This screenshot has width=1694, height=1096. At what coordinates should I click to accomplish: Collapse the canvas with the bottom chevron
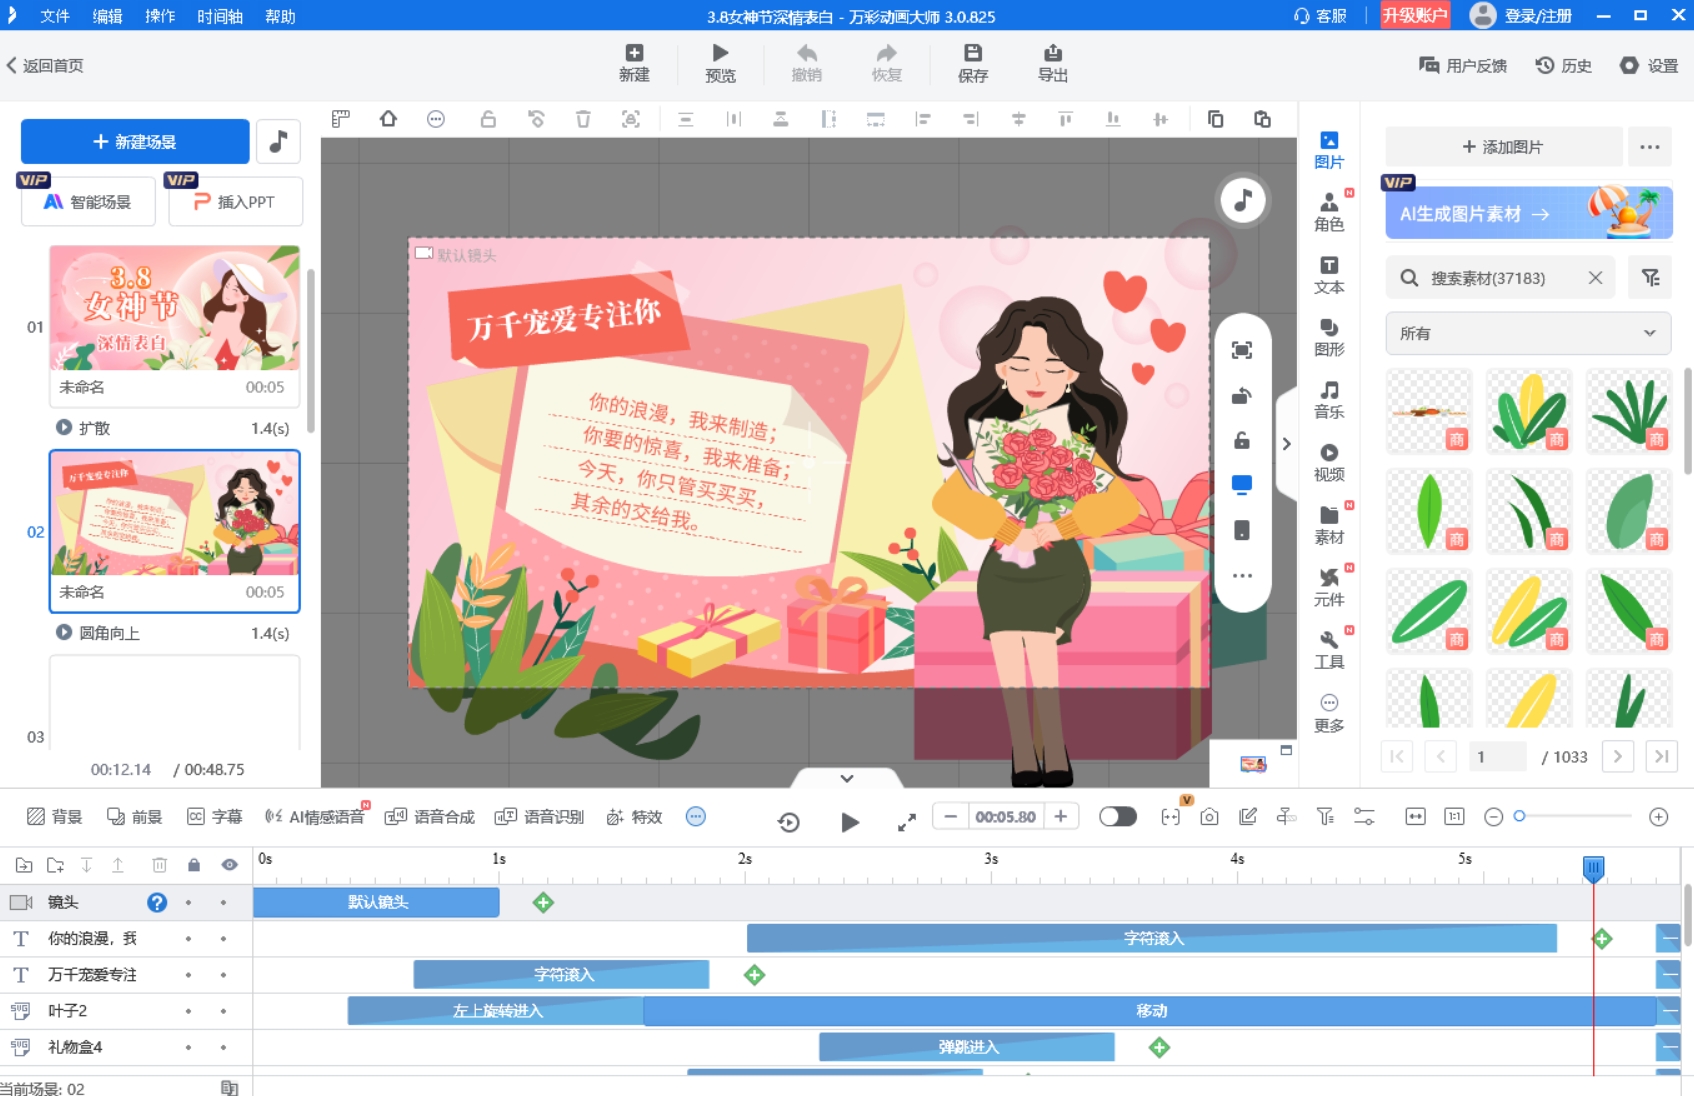pyautogui.click(x=846, y=778)
